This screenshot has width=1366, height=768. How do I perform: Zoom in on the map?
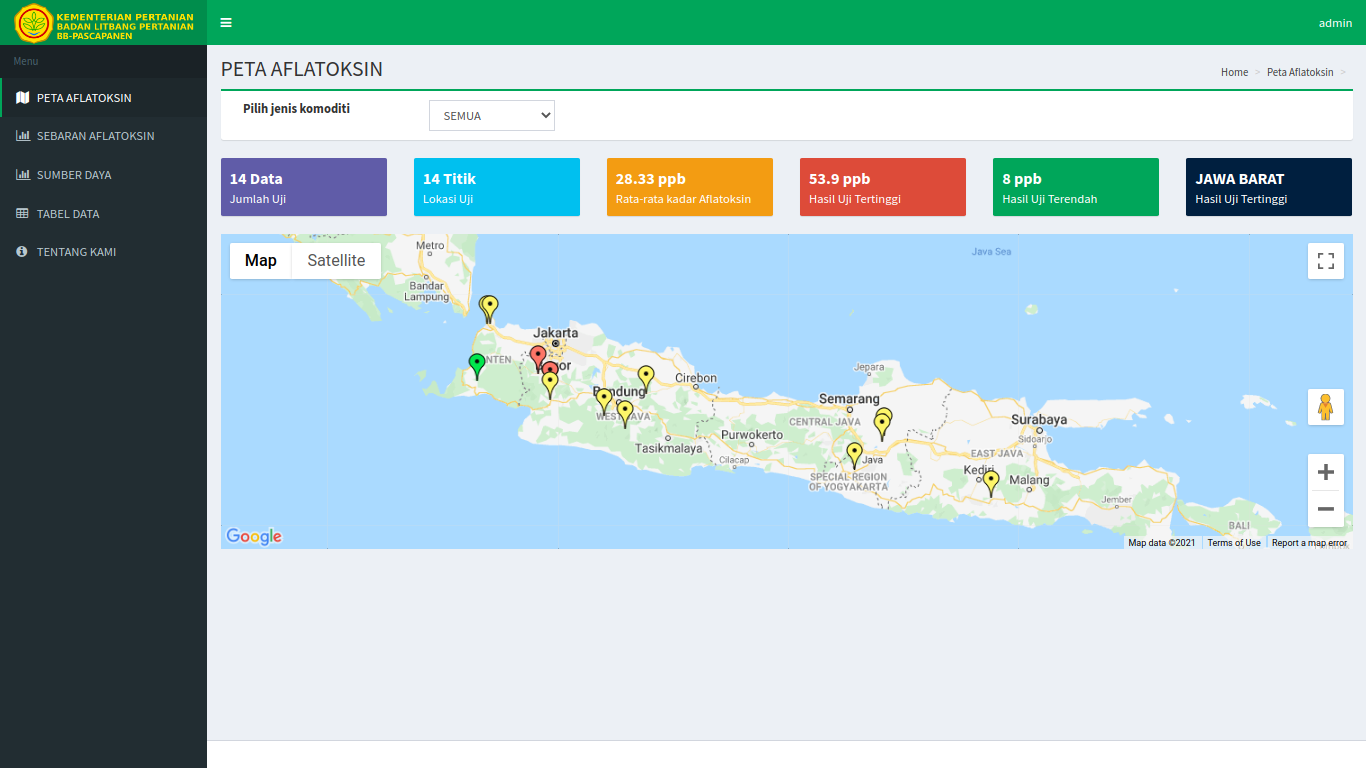1326,472
